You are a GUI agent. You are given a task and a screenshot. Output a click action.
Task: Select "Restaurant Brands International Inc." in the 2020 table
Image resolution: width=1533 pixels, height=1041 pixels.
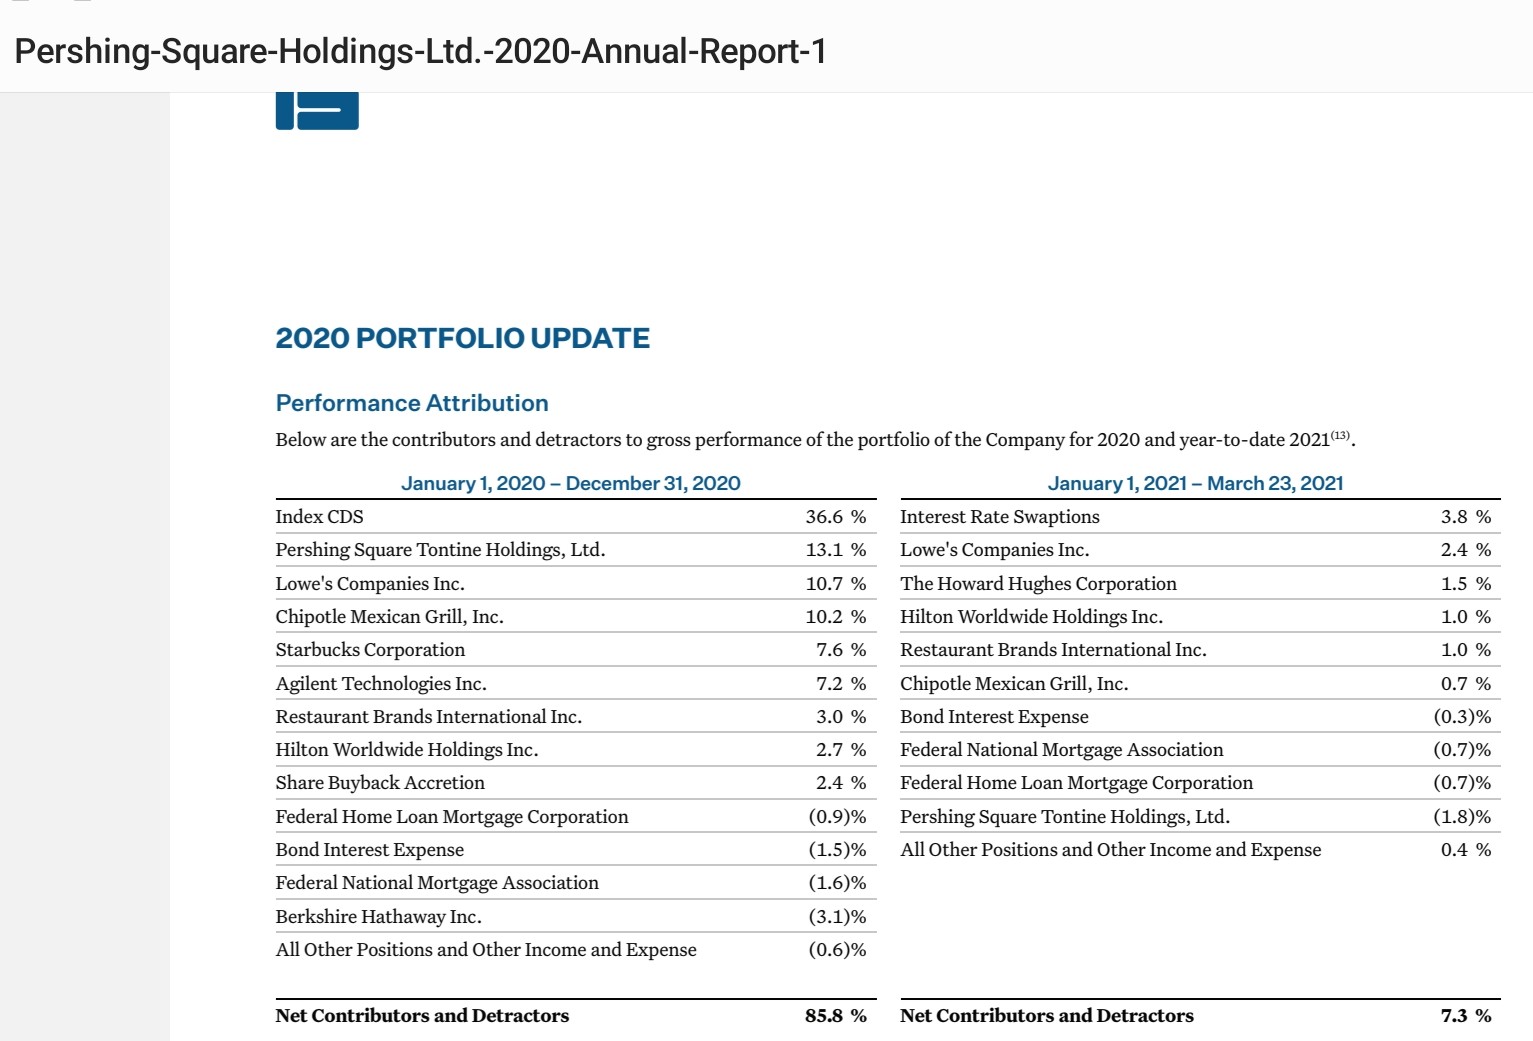click(429, 716)
